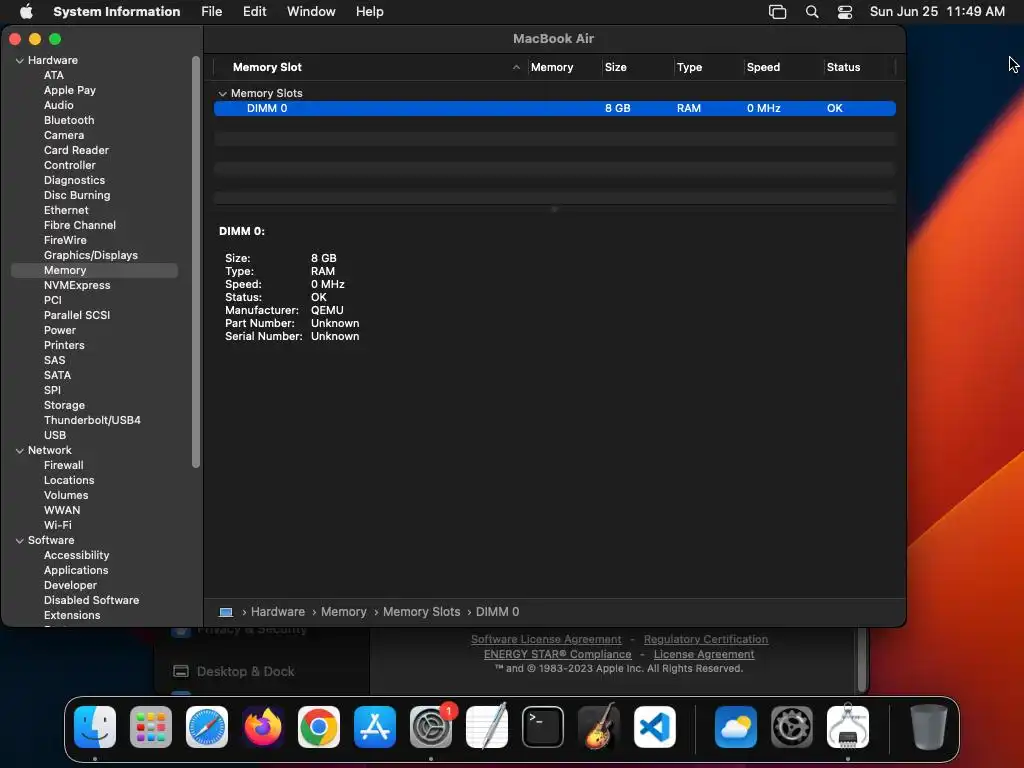1024x768 pixels.
Task: Click the Type column header
Action: click(x=689, y=67)
